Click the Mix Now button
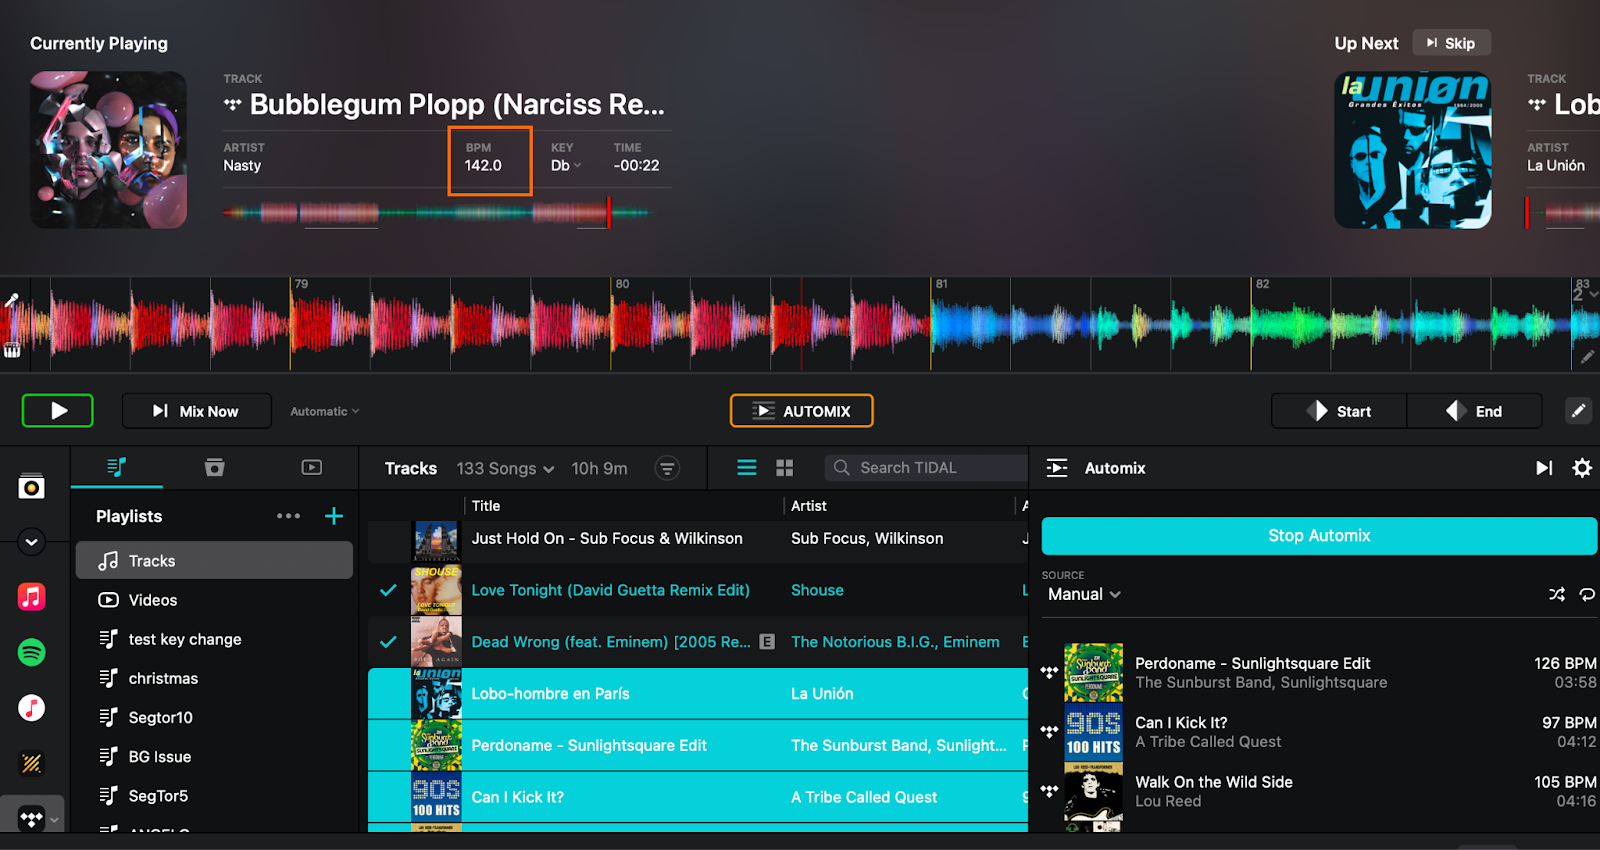 point(196,411)
